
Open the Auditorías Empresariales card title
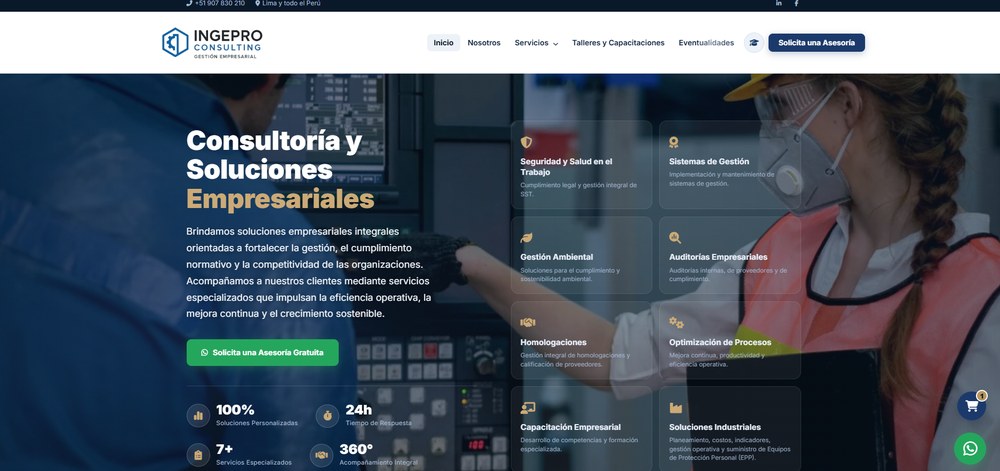718,257
